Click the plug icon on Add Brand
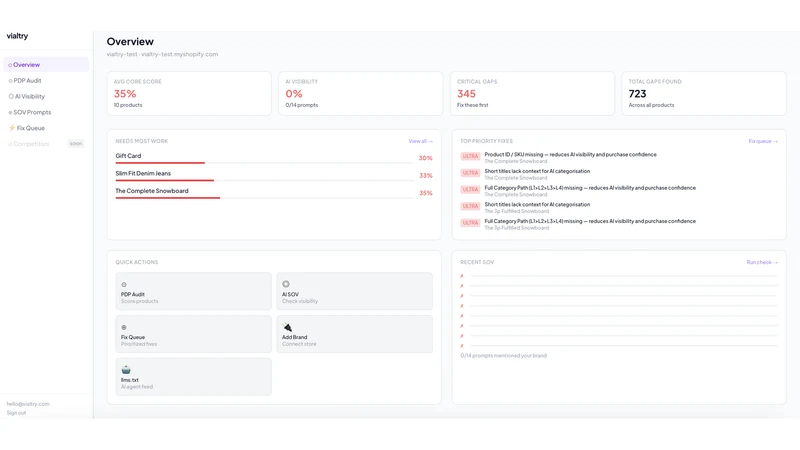The image size is (800, 450). (287, 327)
